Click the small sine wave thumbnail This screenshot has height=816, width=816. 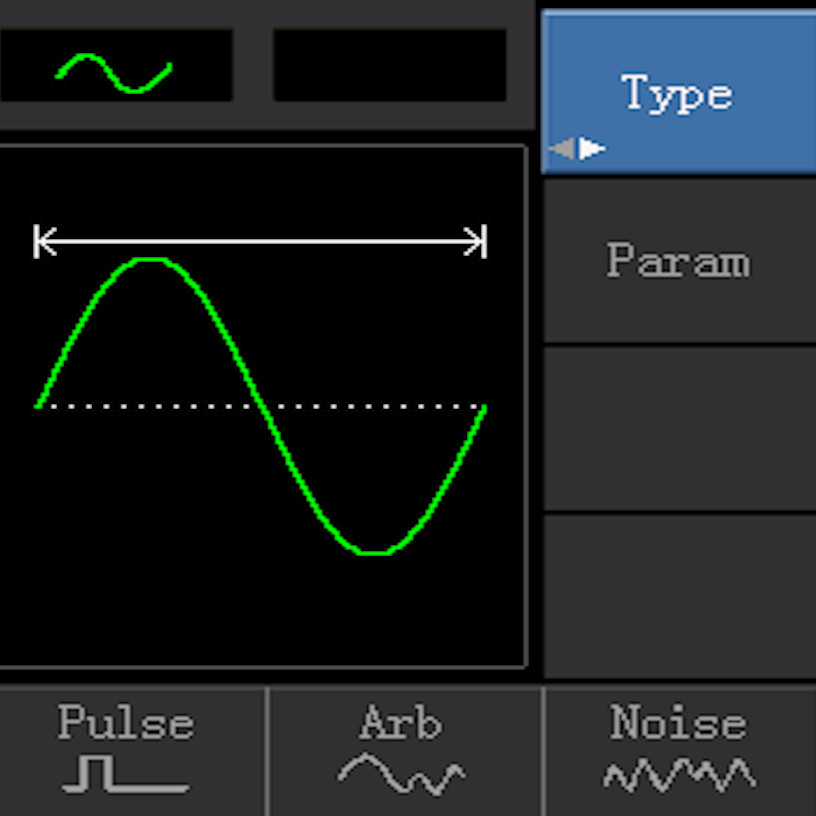pyautogui.click(x=115, y=72)
